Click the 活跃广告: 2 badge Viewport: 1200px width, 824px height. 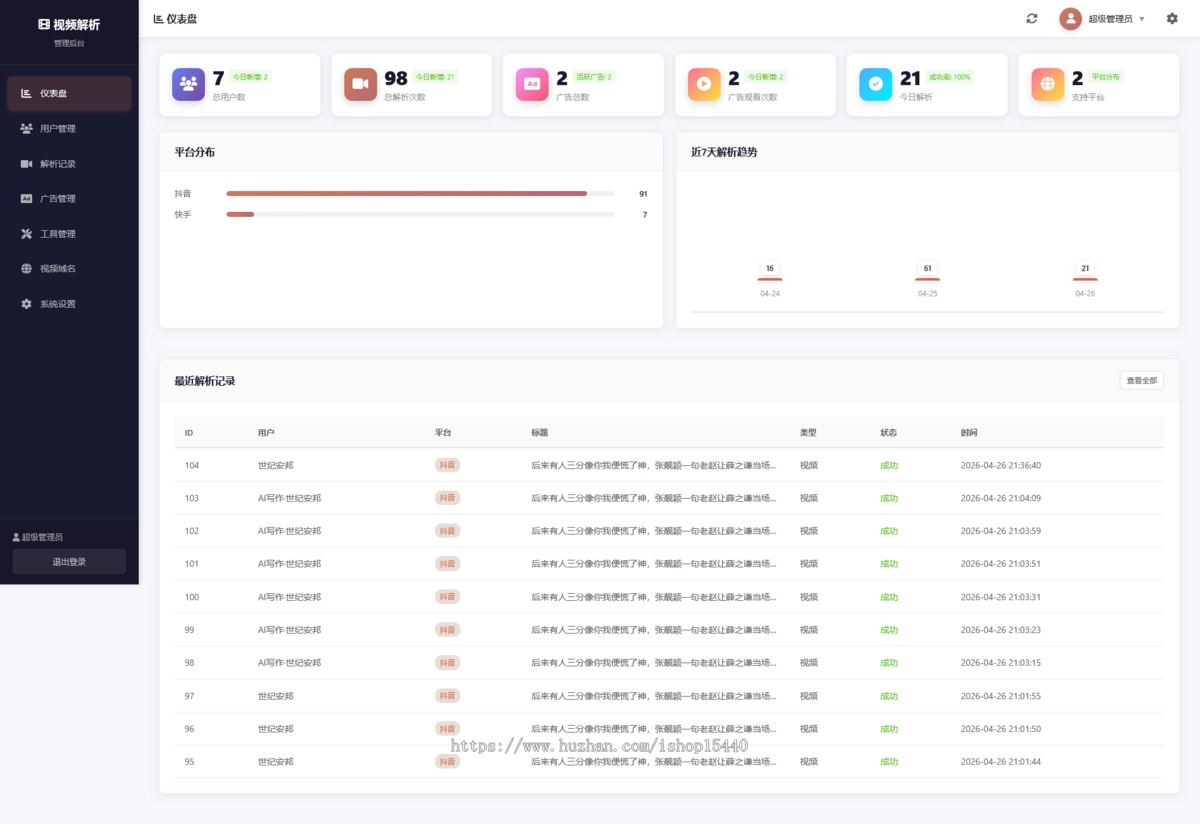[x=594, y=77]
